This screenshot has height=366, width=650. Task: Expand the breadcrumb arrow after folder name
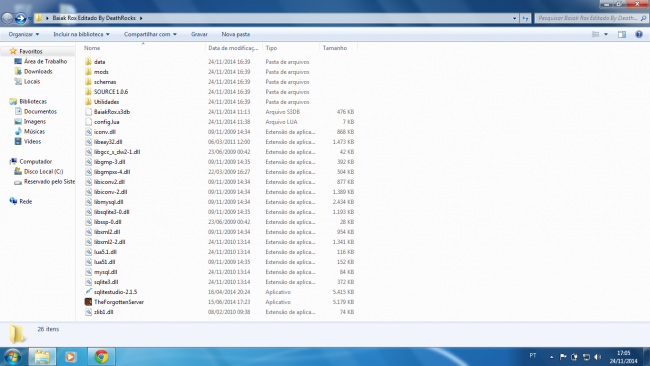tap(141, 18)
